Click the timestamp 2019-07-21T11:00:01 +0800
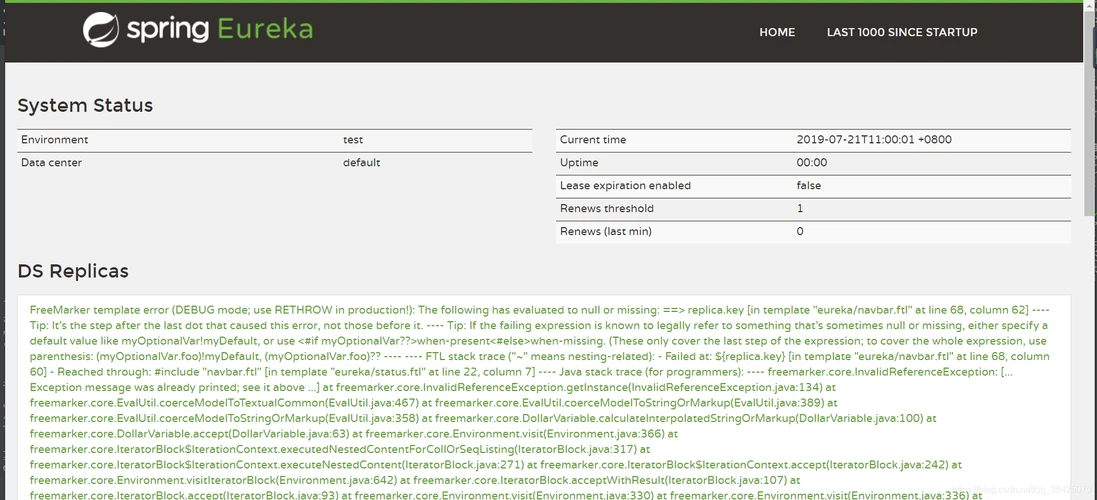This screenshot has width=1097, height=500. 874,140
